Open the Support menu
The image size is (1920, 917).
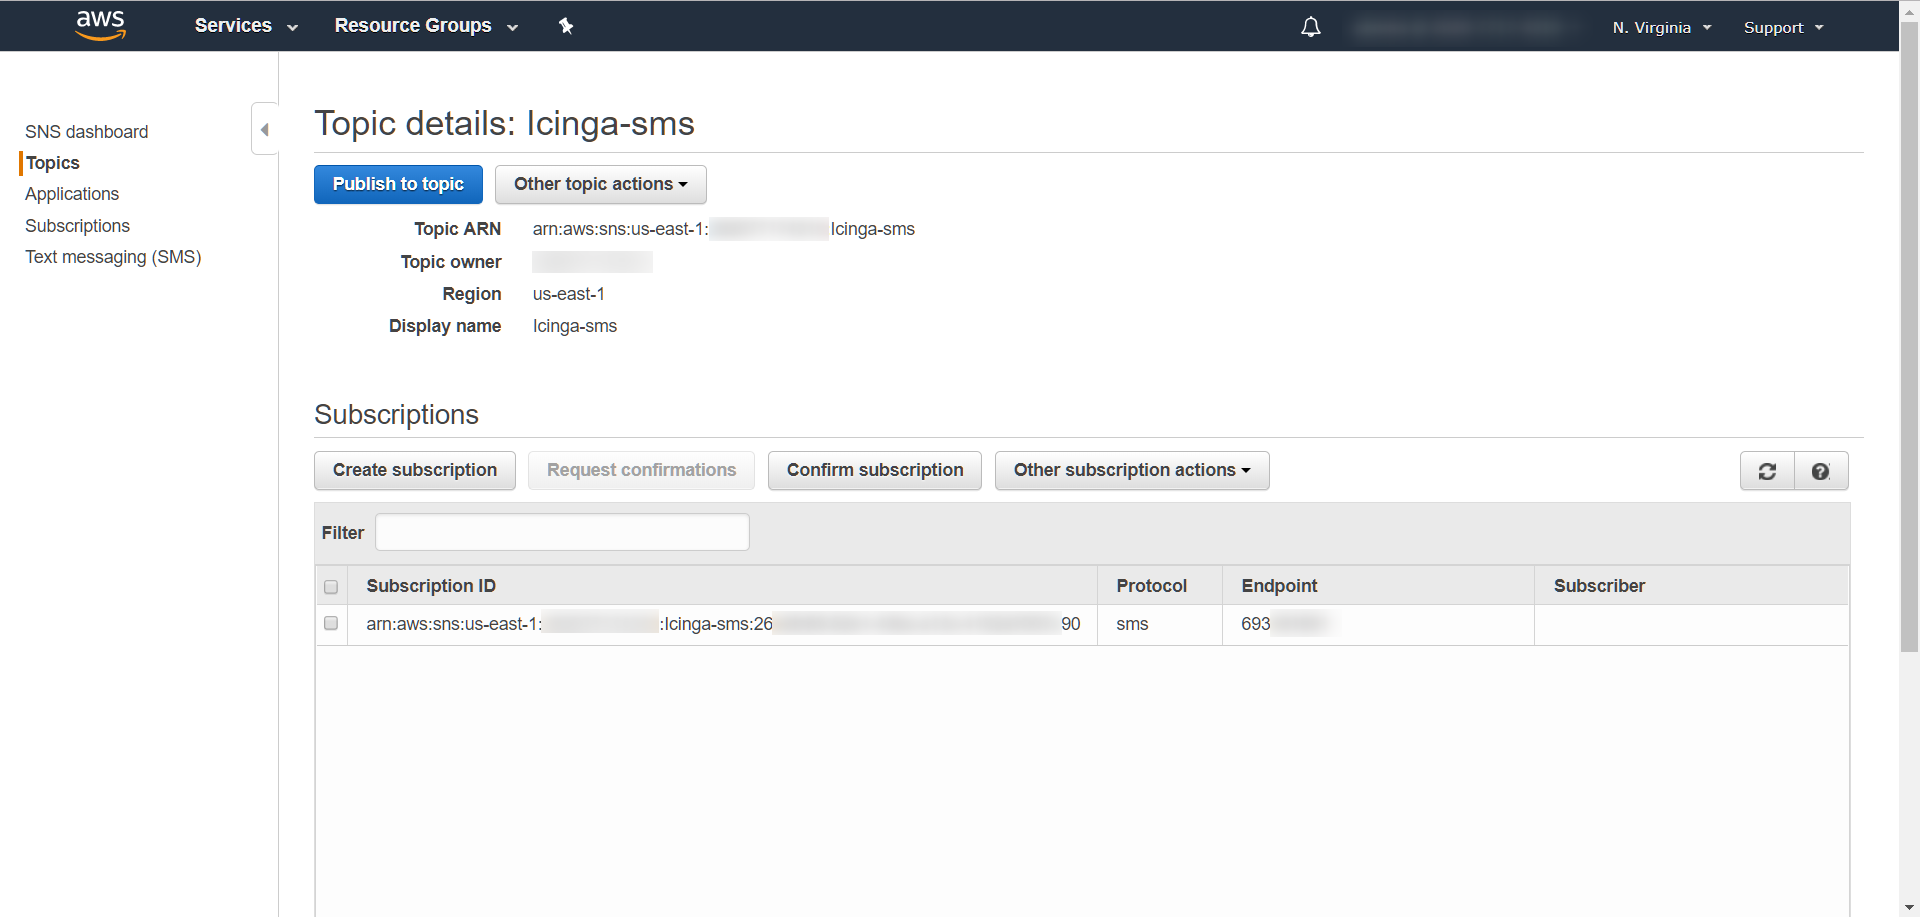coord(1783,28)
